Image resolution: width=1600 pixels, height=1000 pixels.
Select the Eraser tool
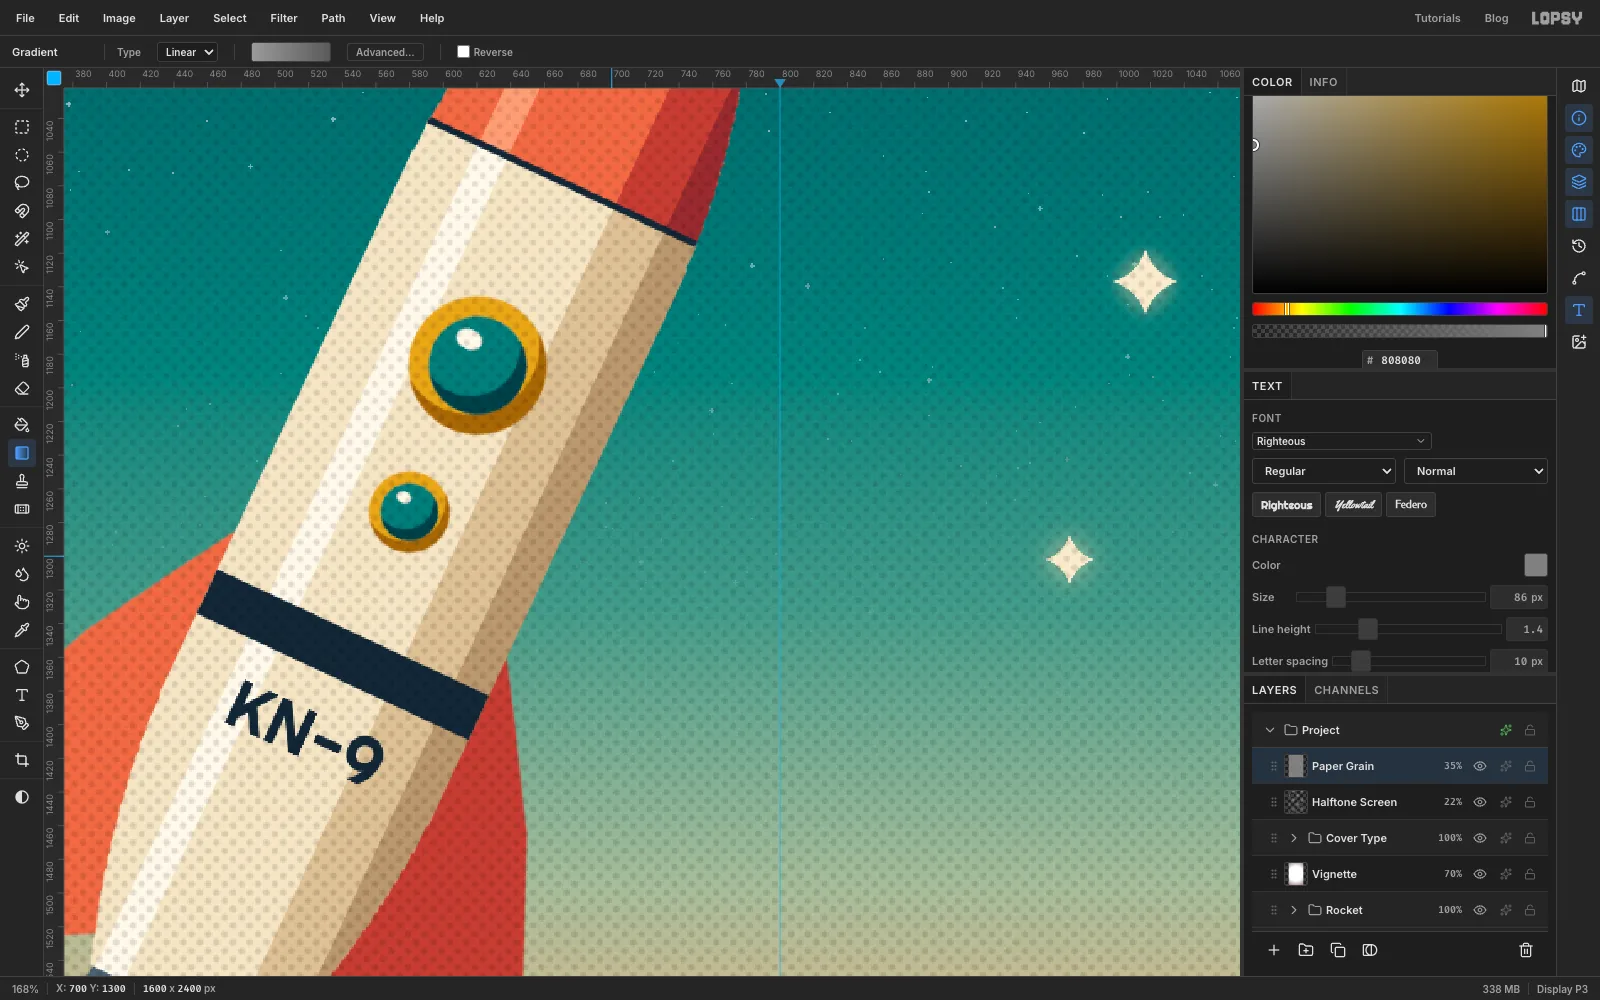click(x=22, y=388)
